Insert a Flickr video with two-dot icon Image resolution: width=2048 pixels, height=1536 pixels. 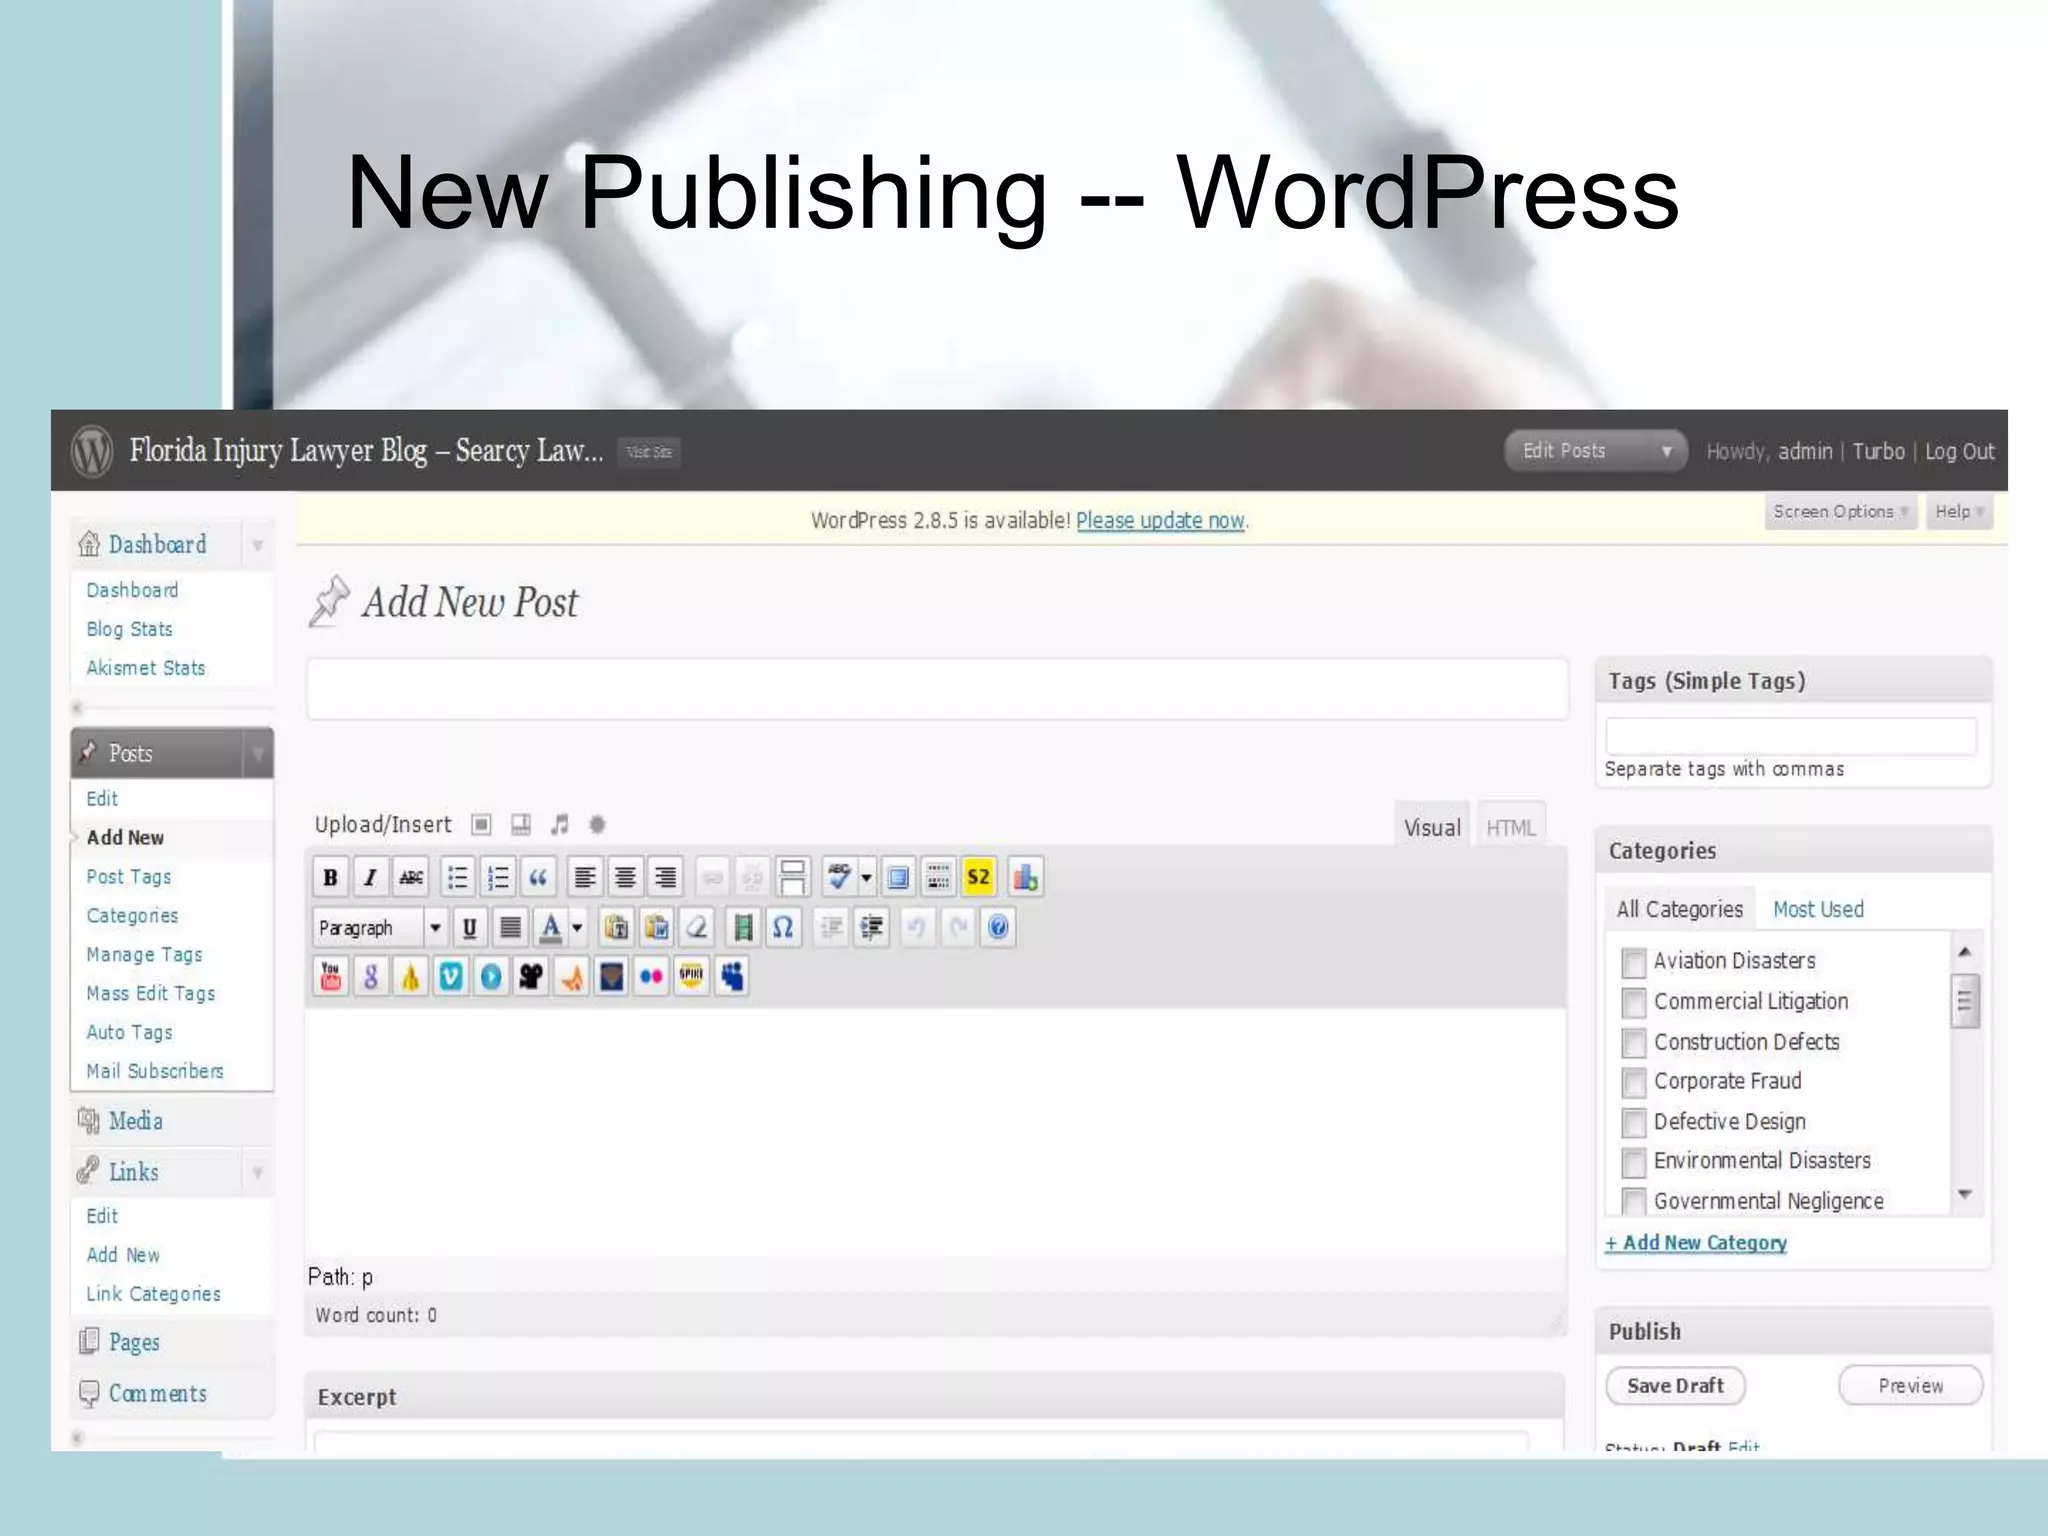coord(651,977)
